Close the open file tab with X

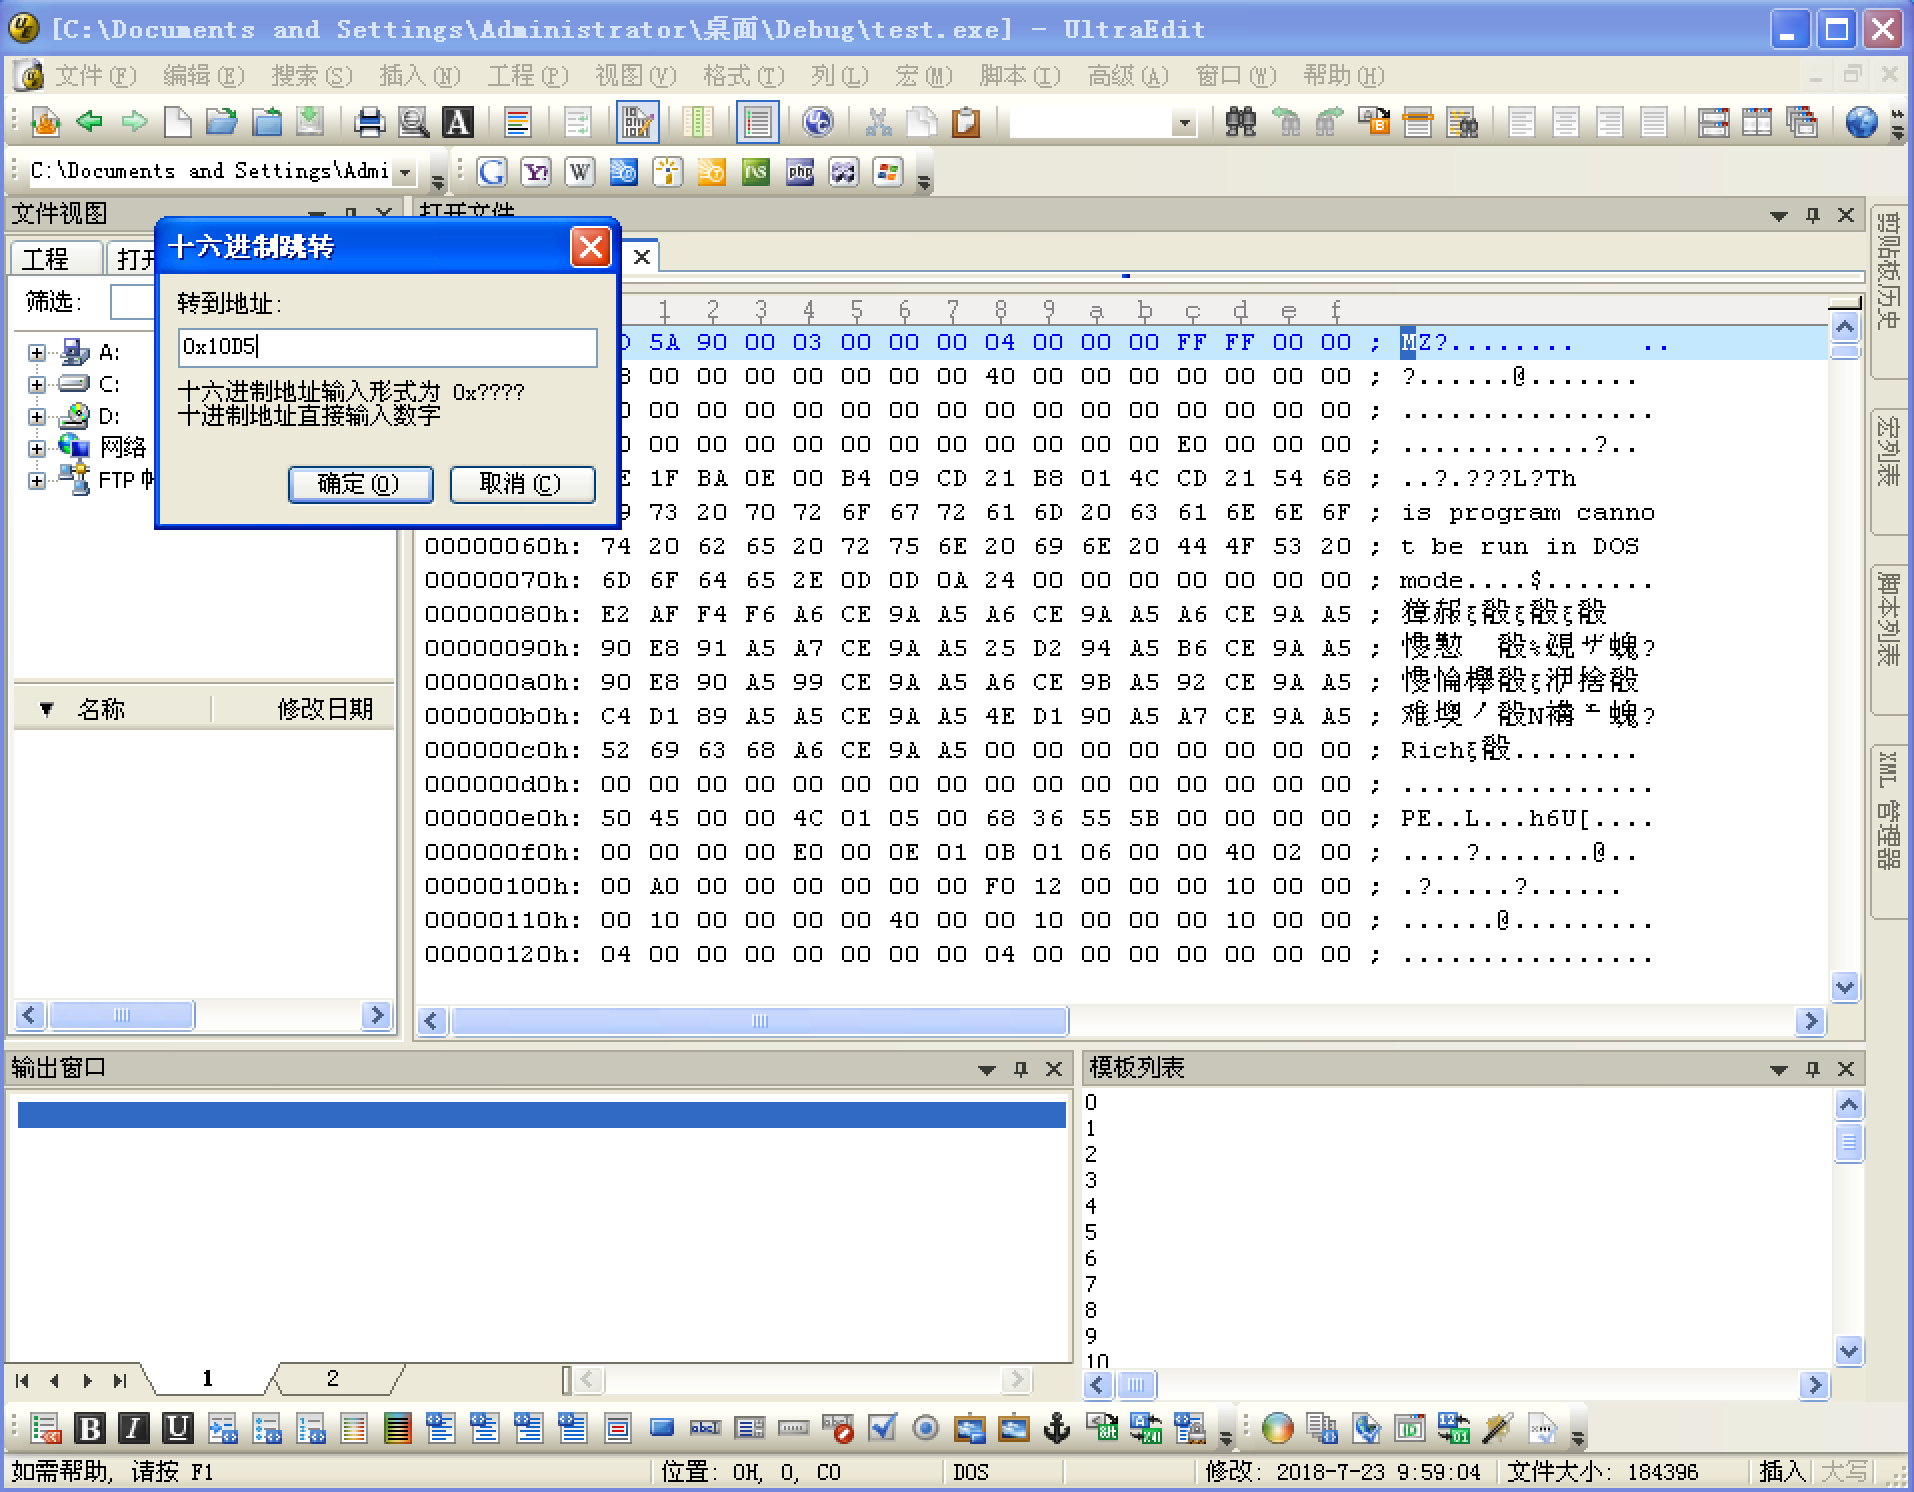coord(642,257)
